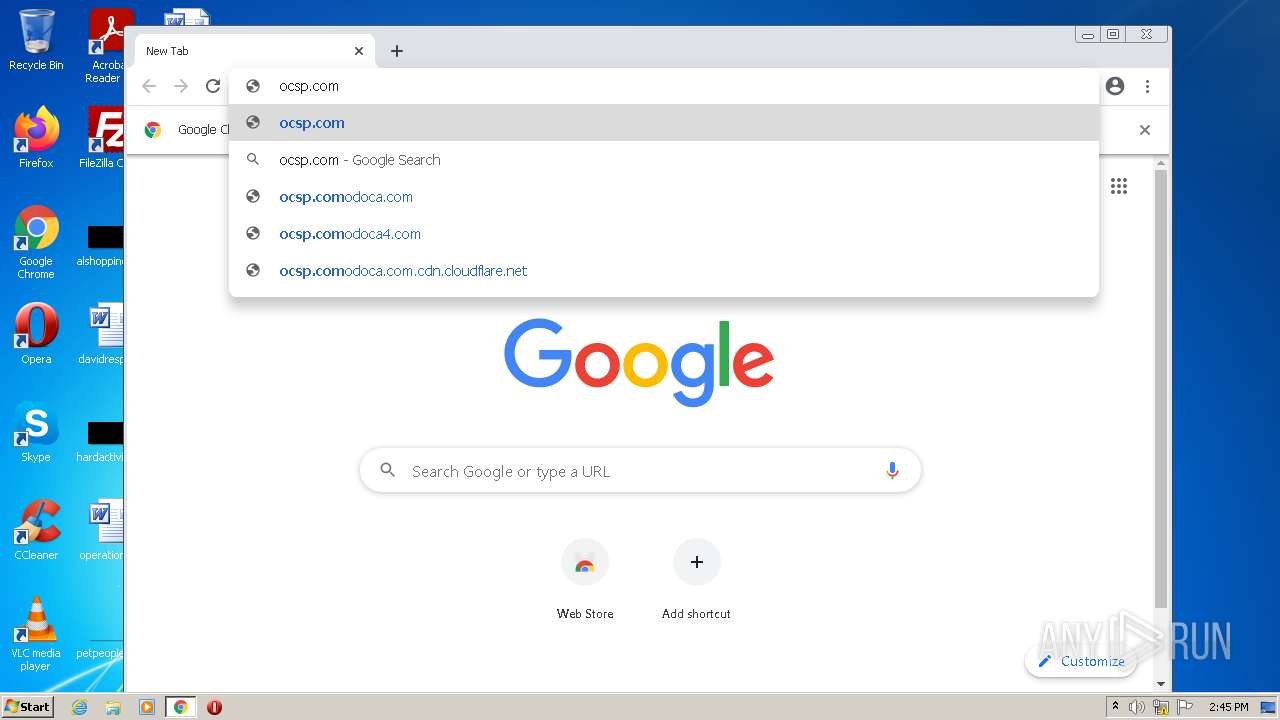Reload the page with refresh icon
1280x720 pixels.
click(213, 86)
